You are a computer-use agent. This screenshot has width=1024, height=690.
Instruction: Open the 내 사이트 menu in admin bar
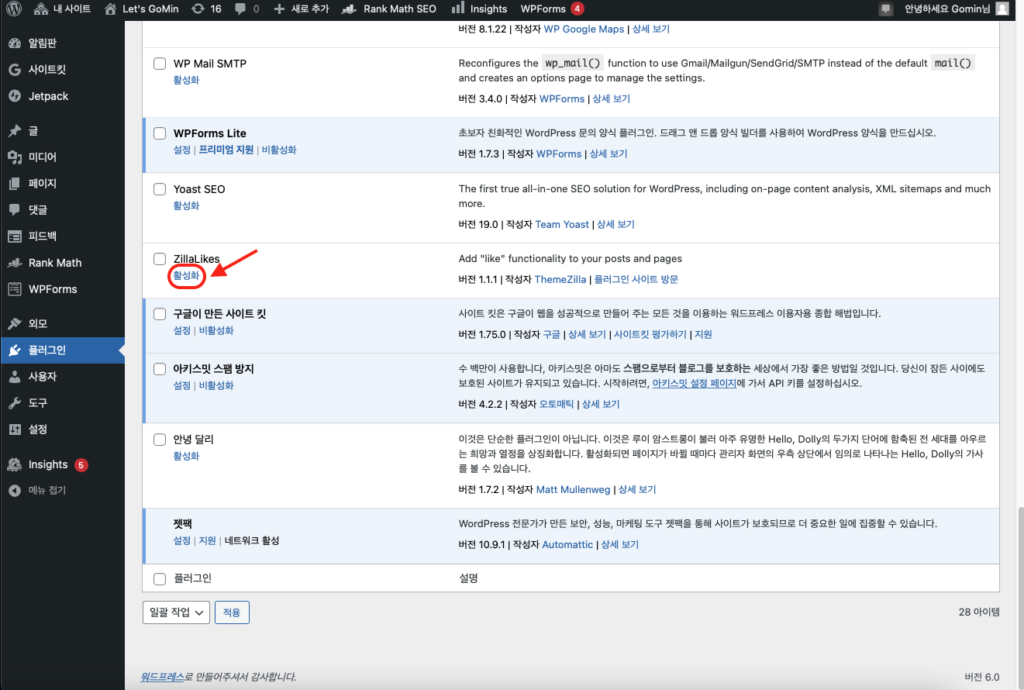[x=62, y=8]
